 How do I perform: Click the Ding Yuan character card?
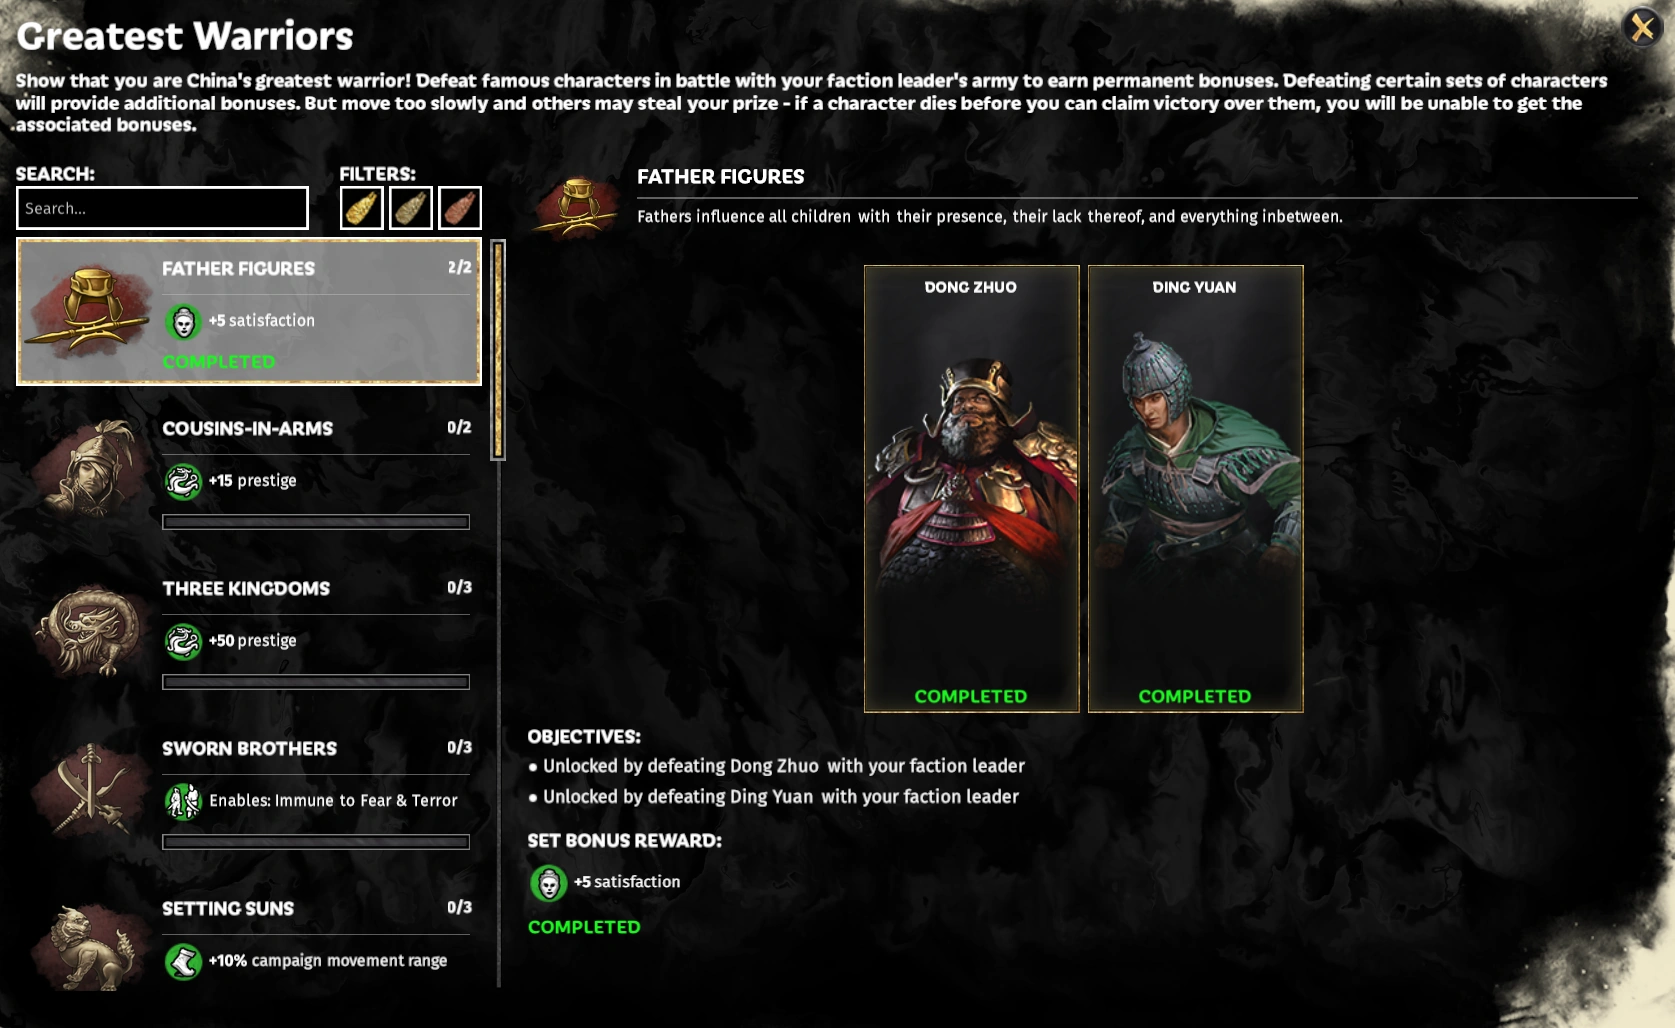(1195, 488)
